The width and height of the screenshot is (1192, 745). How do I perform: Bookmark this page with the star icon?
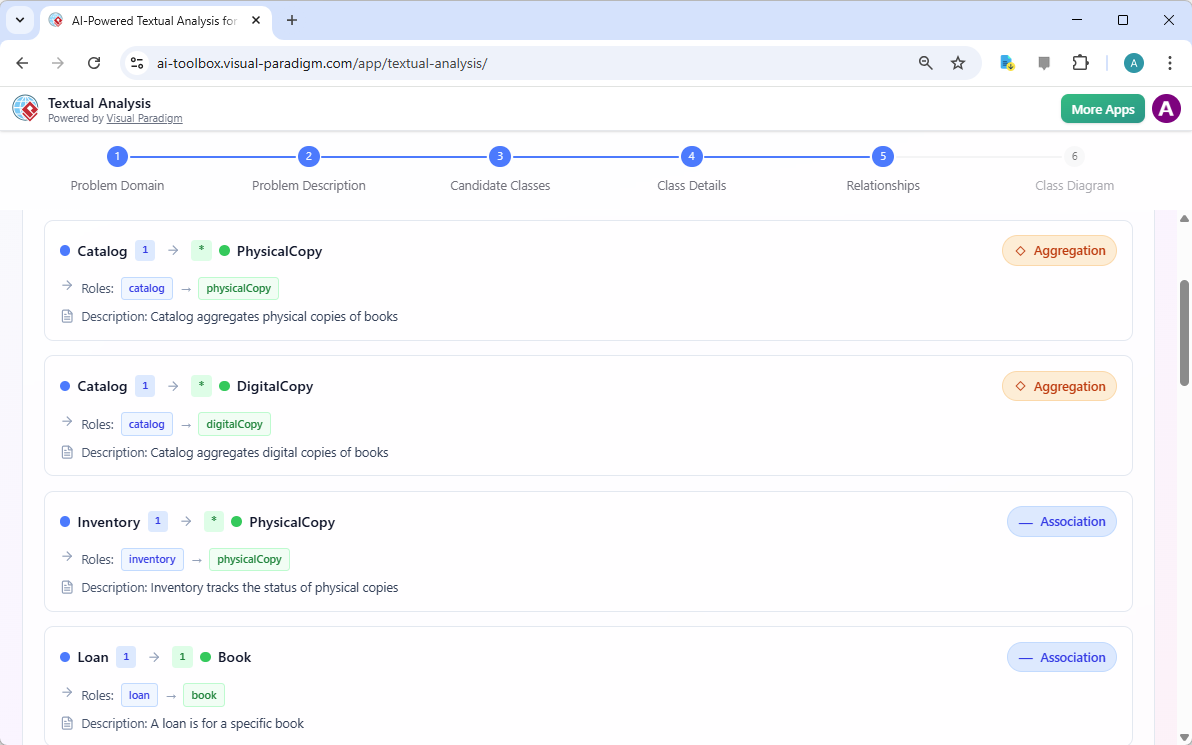click(x=957, y=63)
